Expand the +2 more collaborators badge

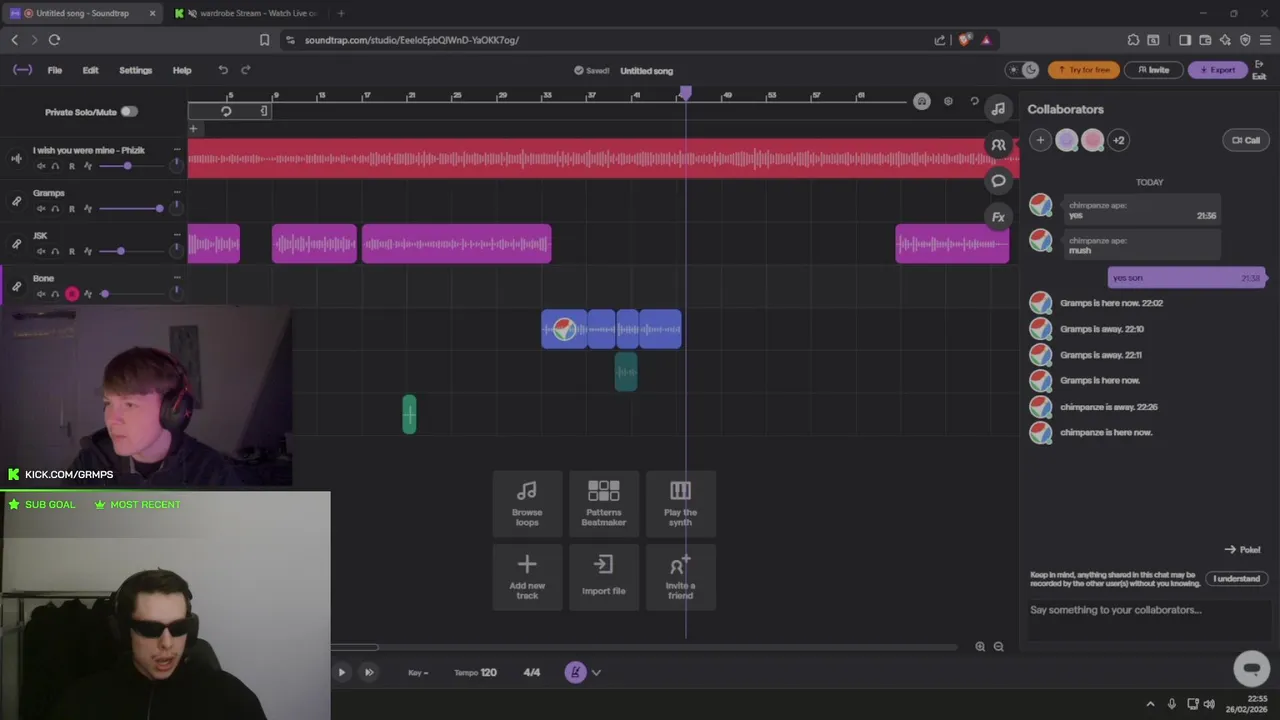click(x=1118, y=140)
